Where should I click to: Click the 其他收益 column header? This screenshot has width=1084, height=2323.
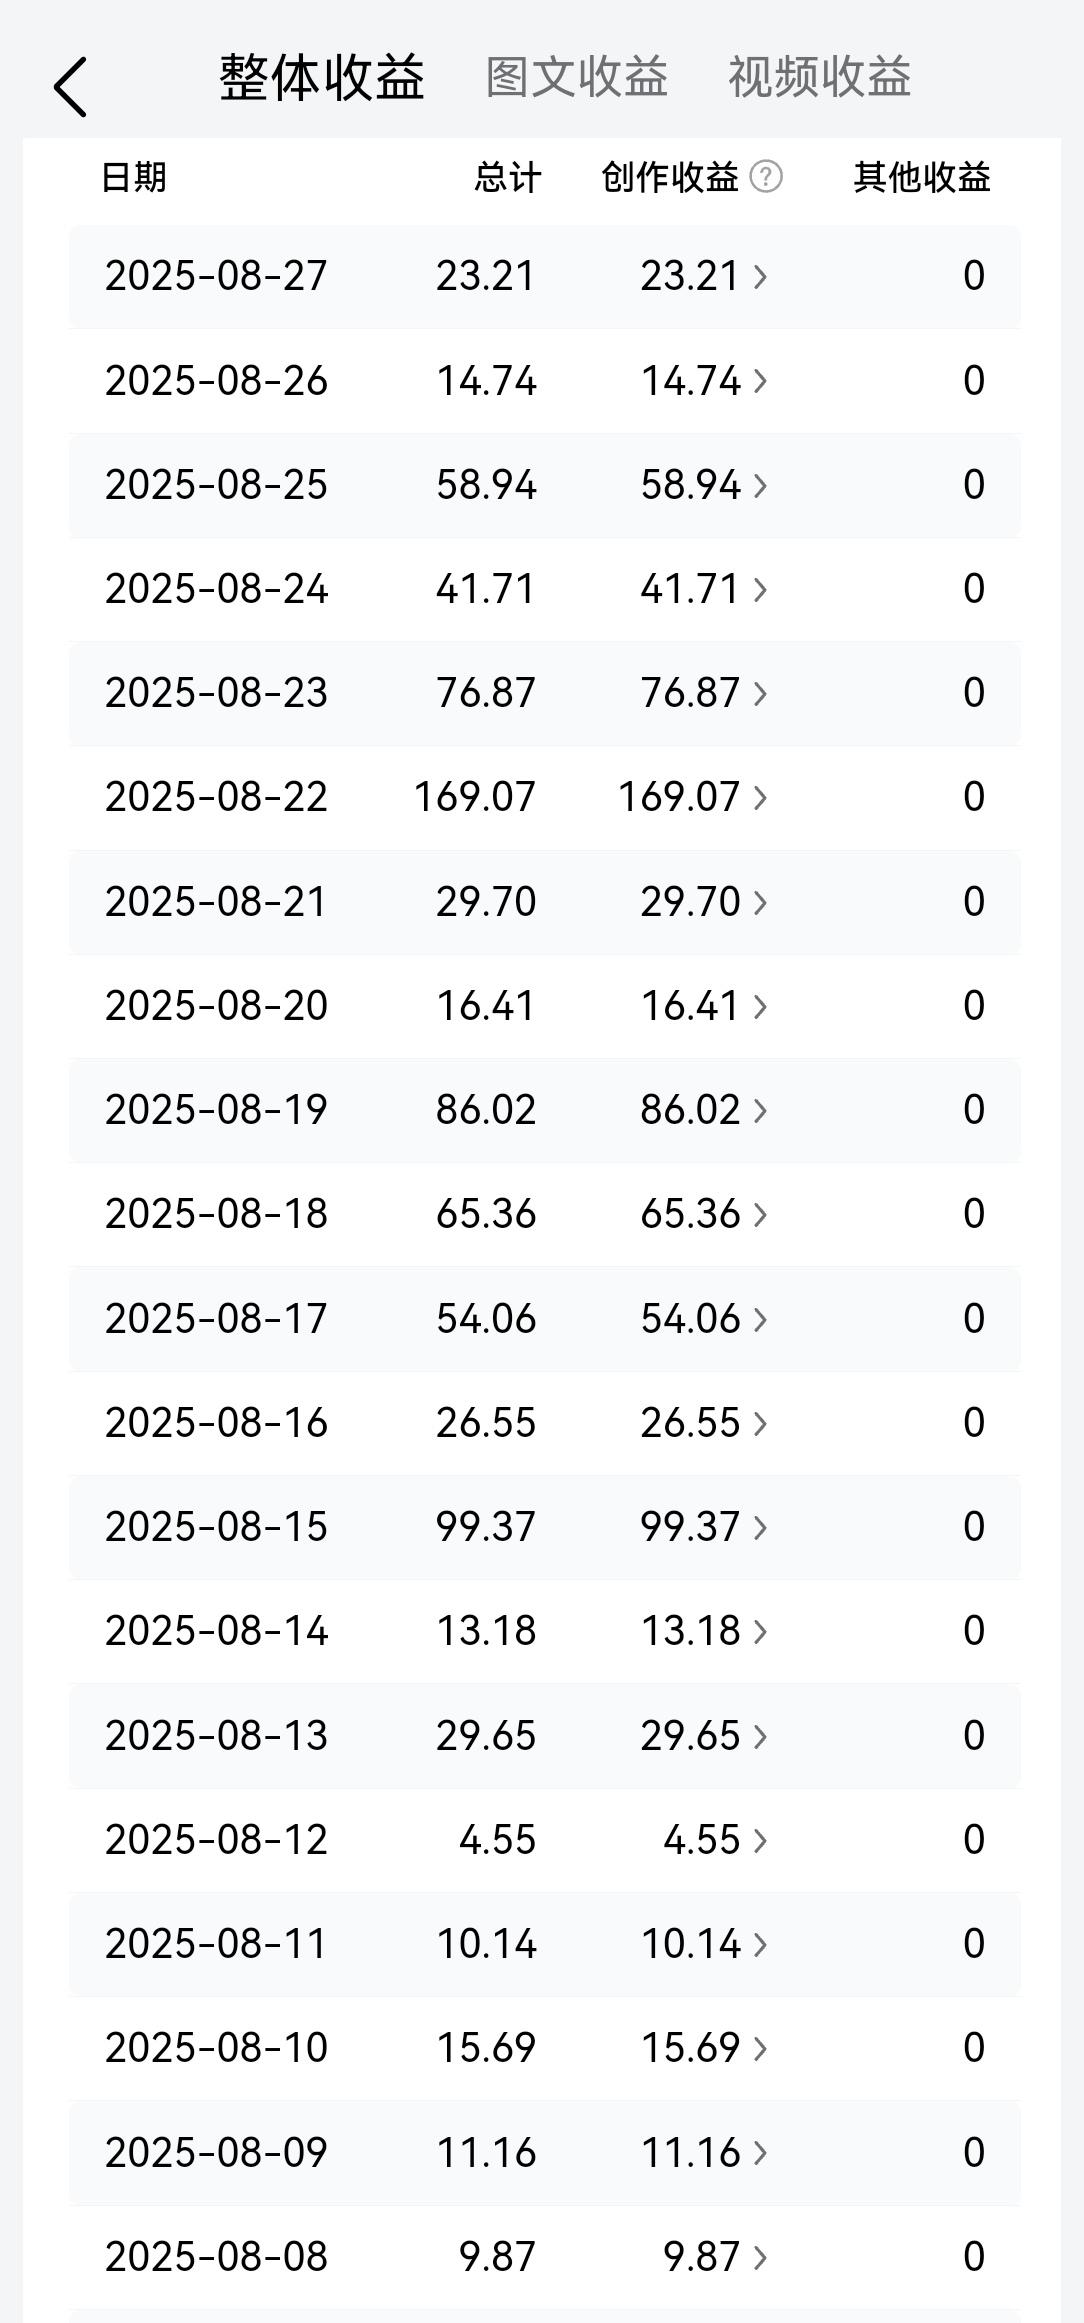[x=922, y=177]
